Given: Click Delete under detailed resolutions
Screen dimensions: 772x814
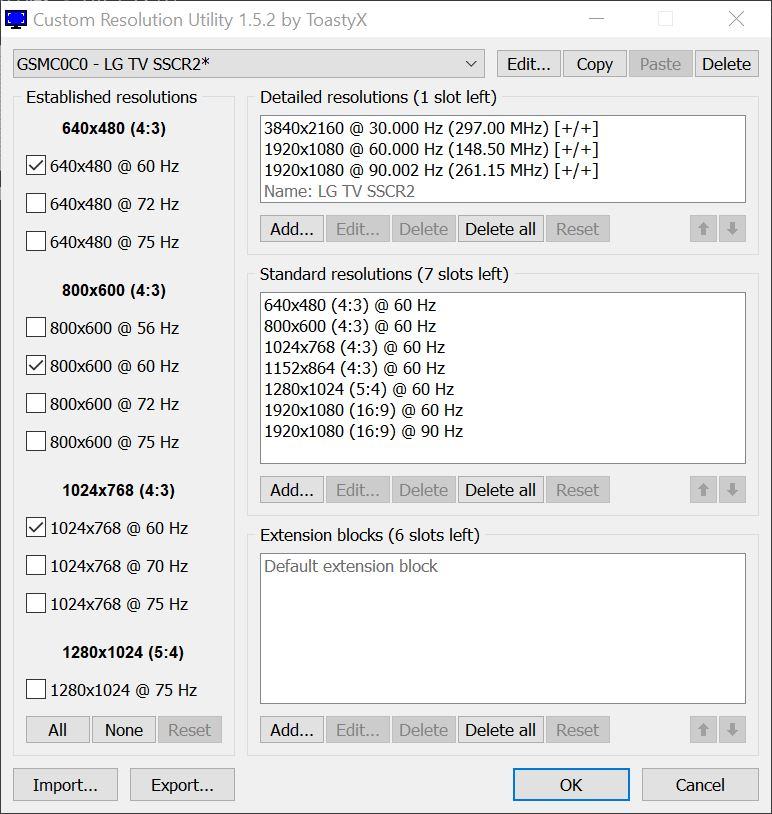Looking at the screenshot, I should tap(424, 229).
